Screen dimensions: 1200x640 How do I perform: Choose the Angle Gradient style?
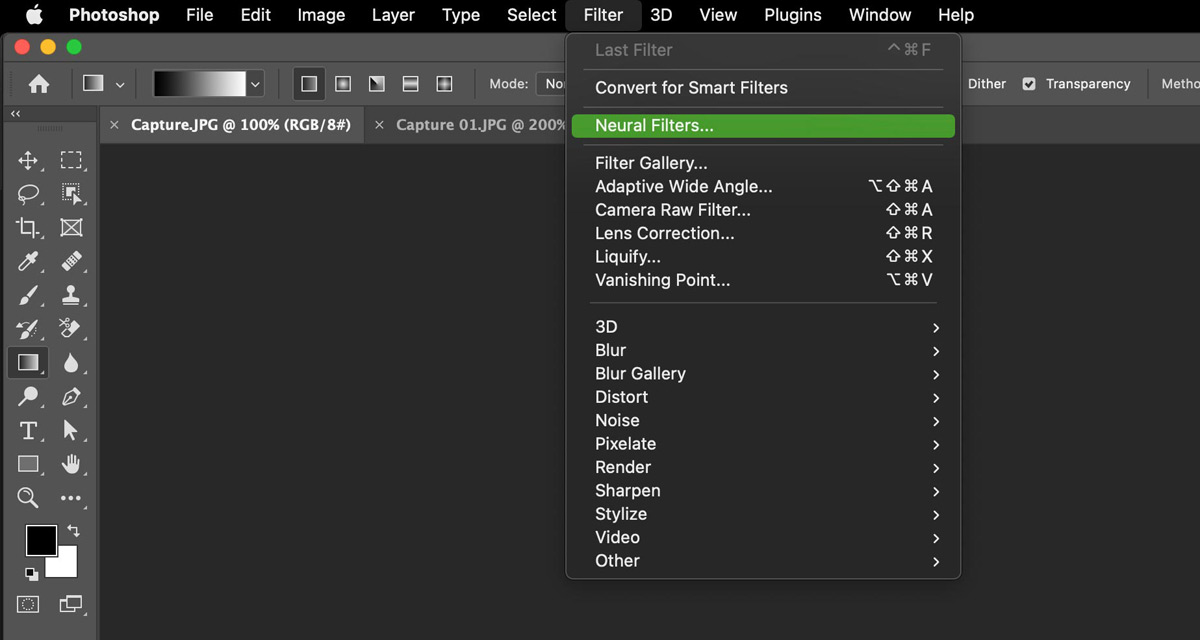tap(377, 84)
